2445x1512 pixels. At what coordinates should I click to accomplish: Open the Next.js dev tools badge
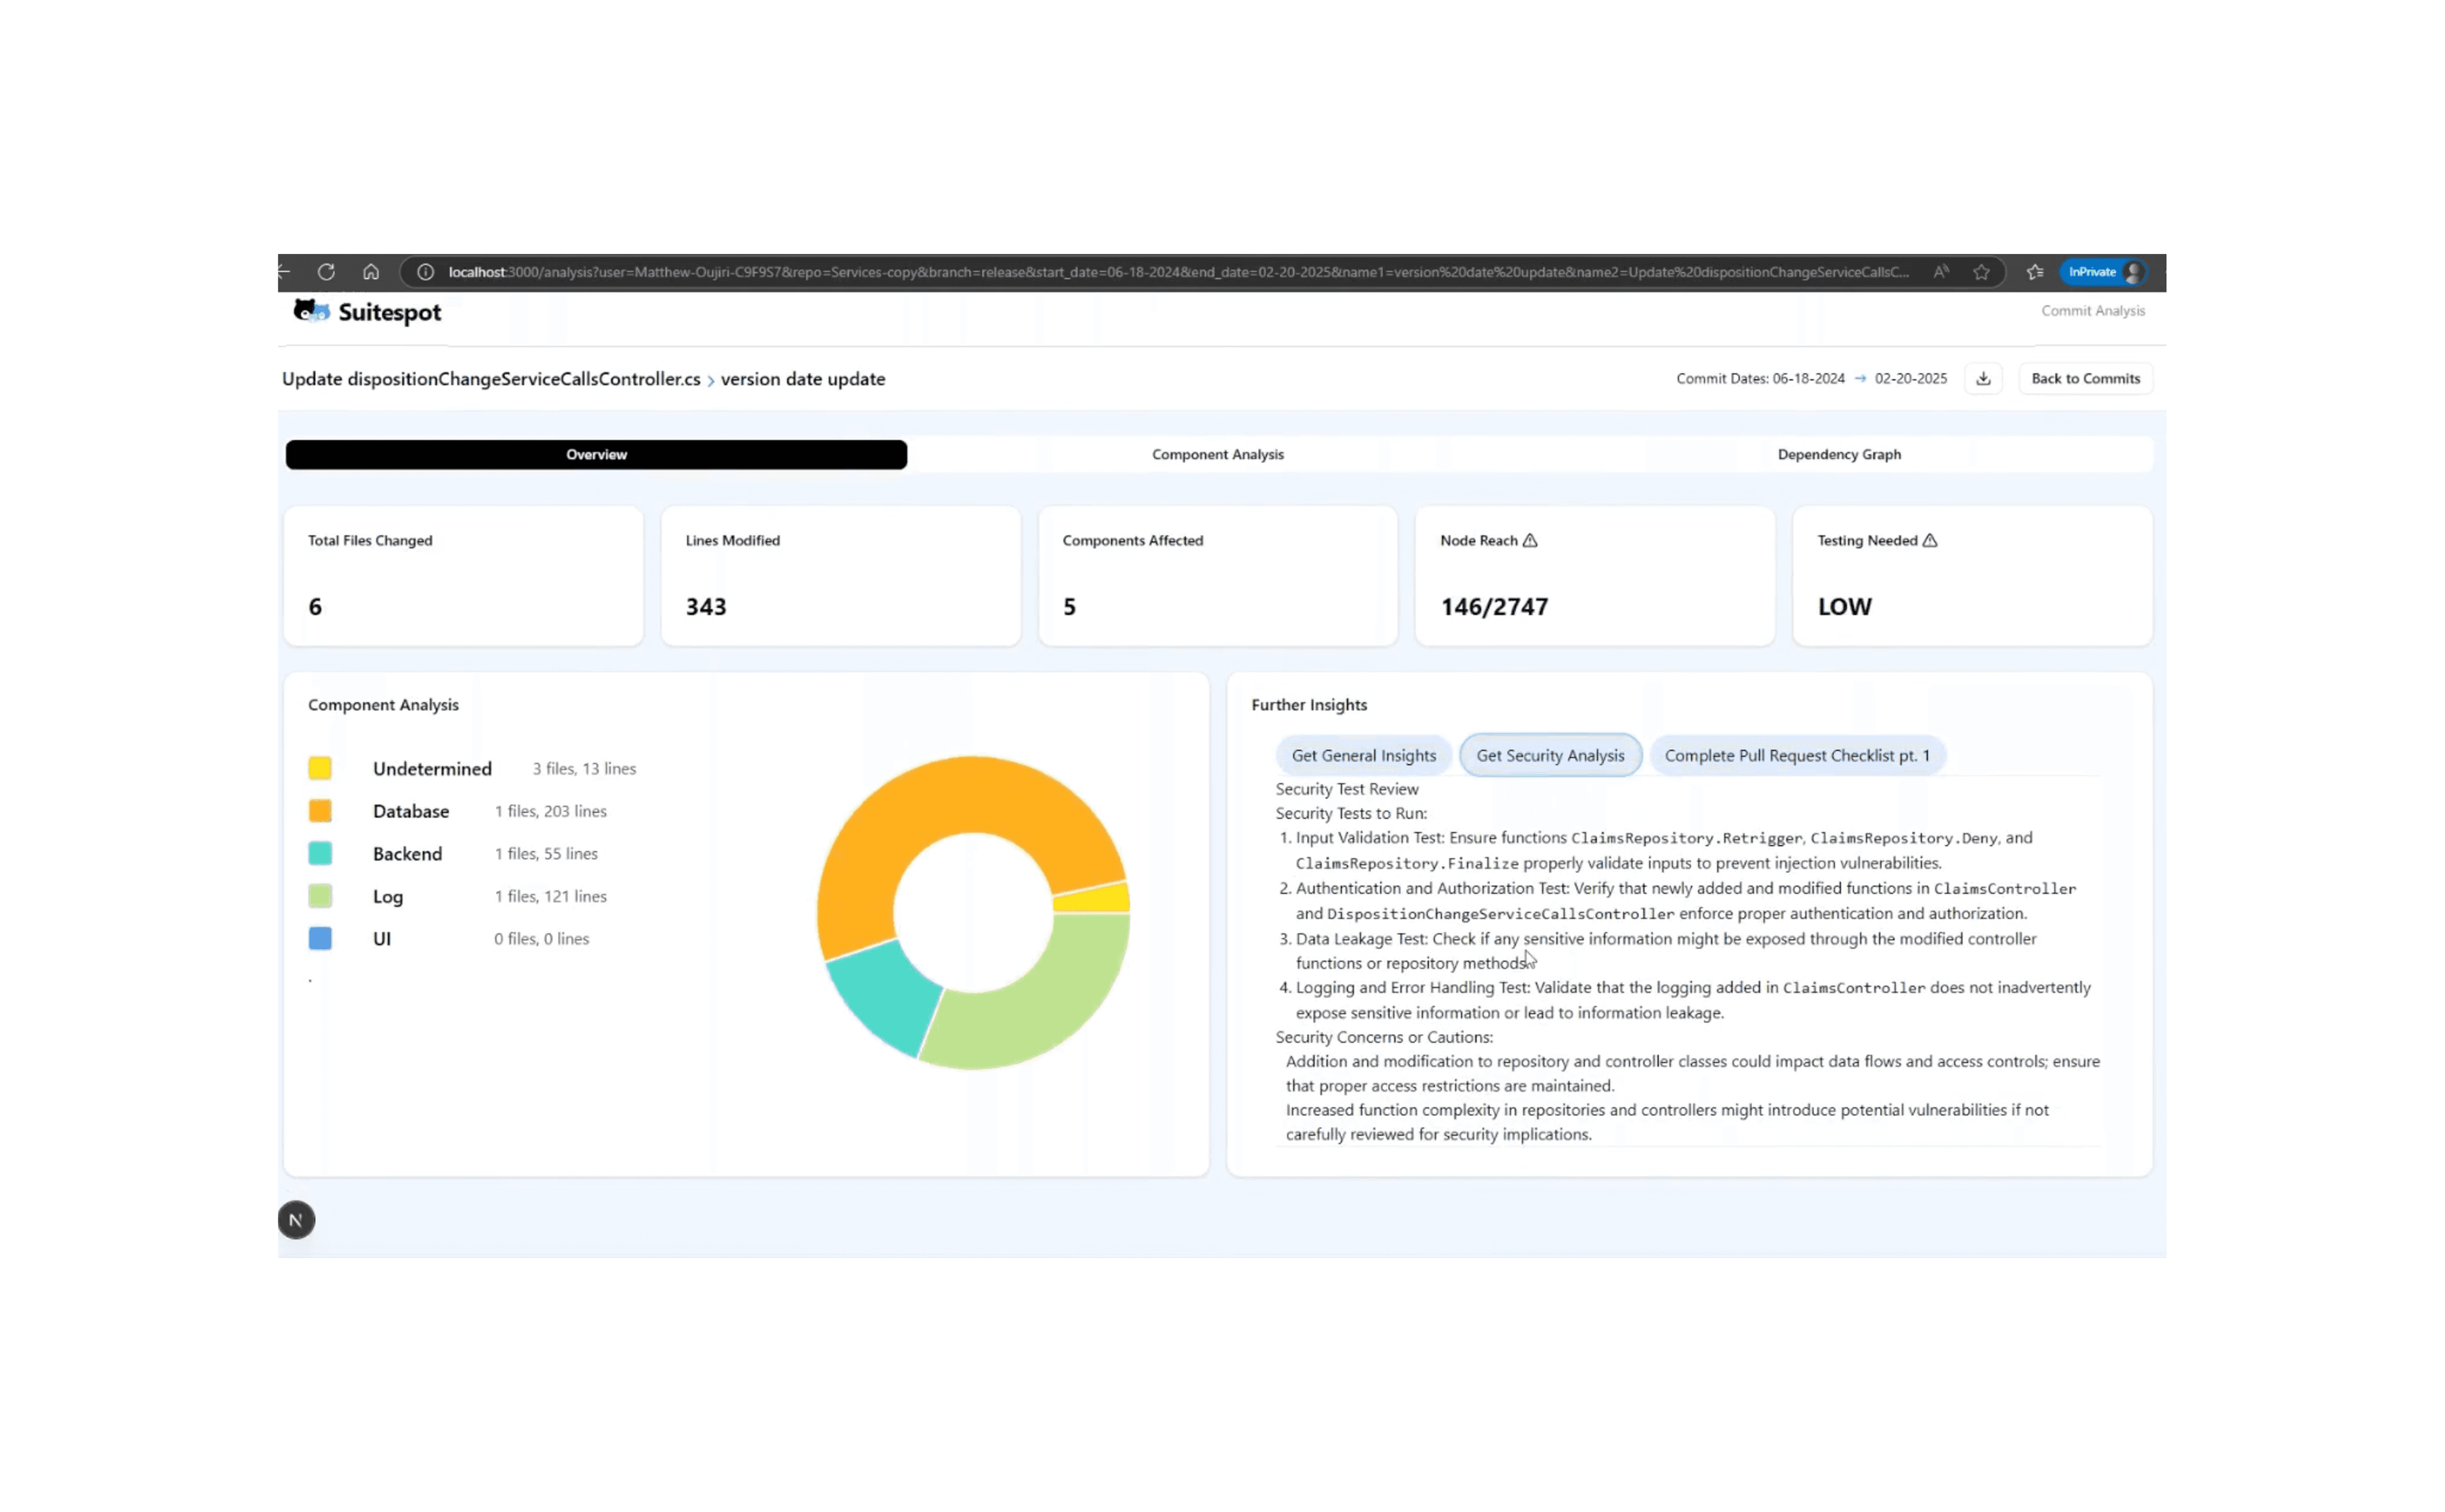(x=296, y=1219)
